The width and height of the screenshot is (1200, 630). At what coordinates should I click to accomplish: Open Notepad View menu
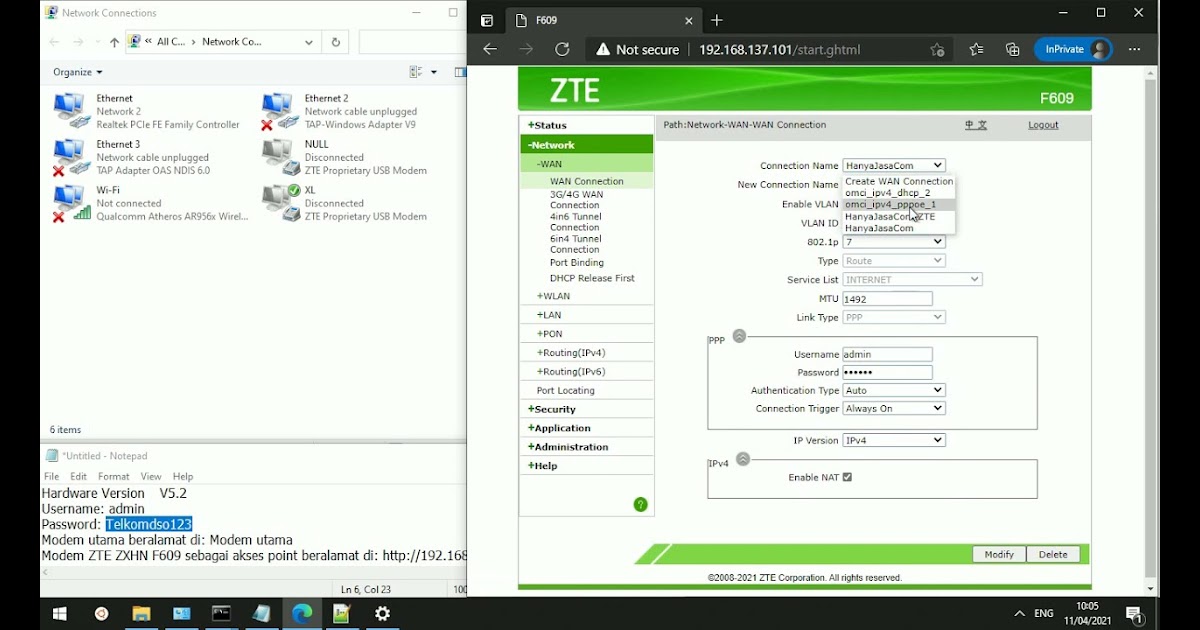tap(151, 477)
